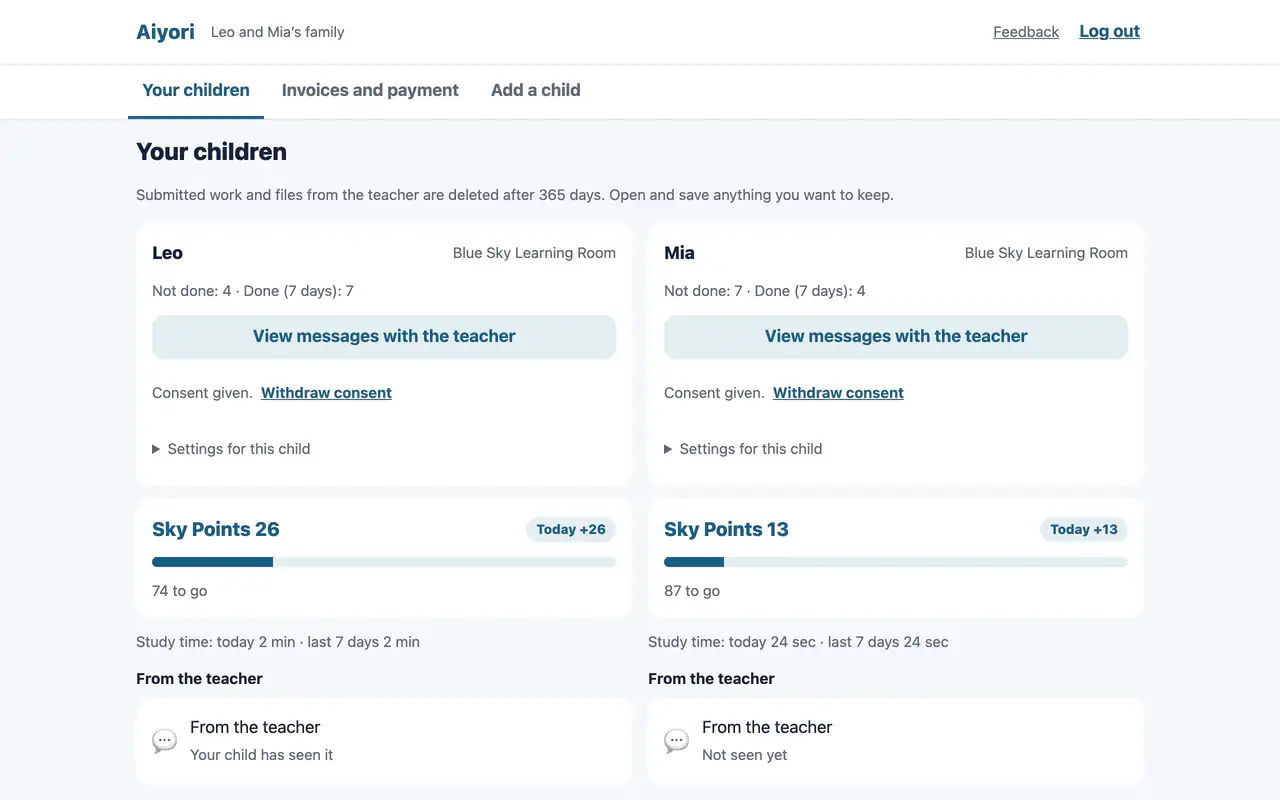Click the Today +26 badge
Viewport: 1280px width, 800px height.
tap(571, 529)
